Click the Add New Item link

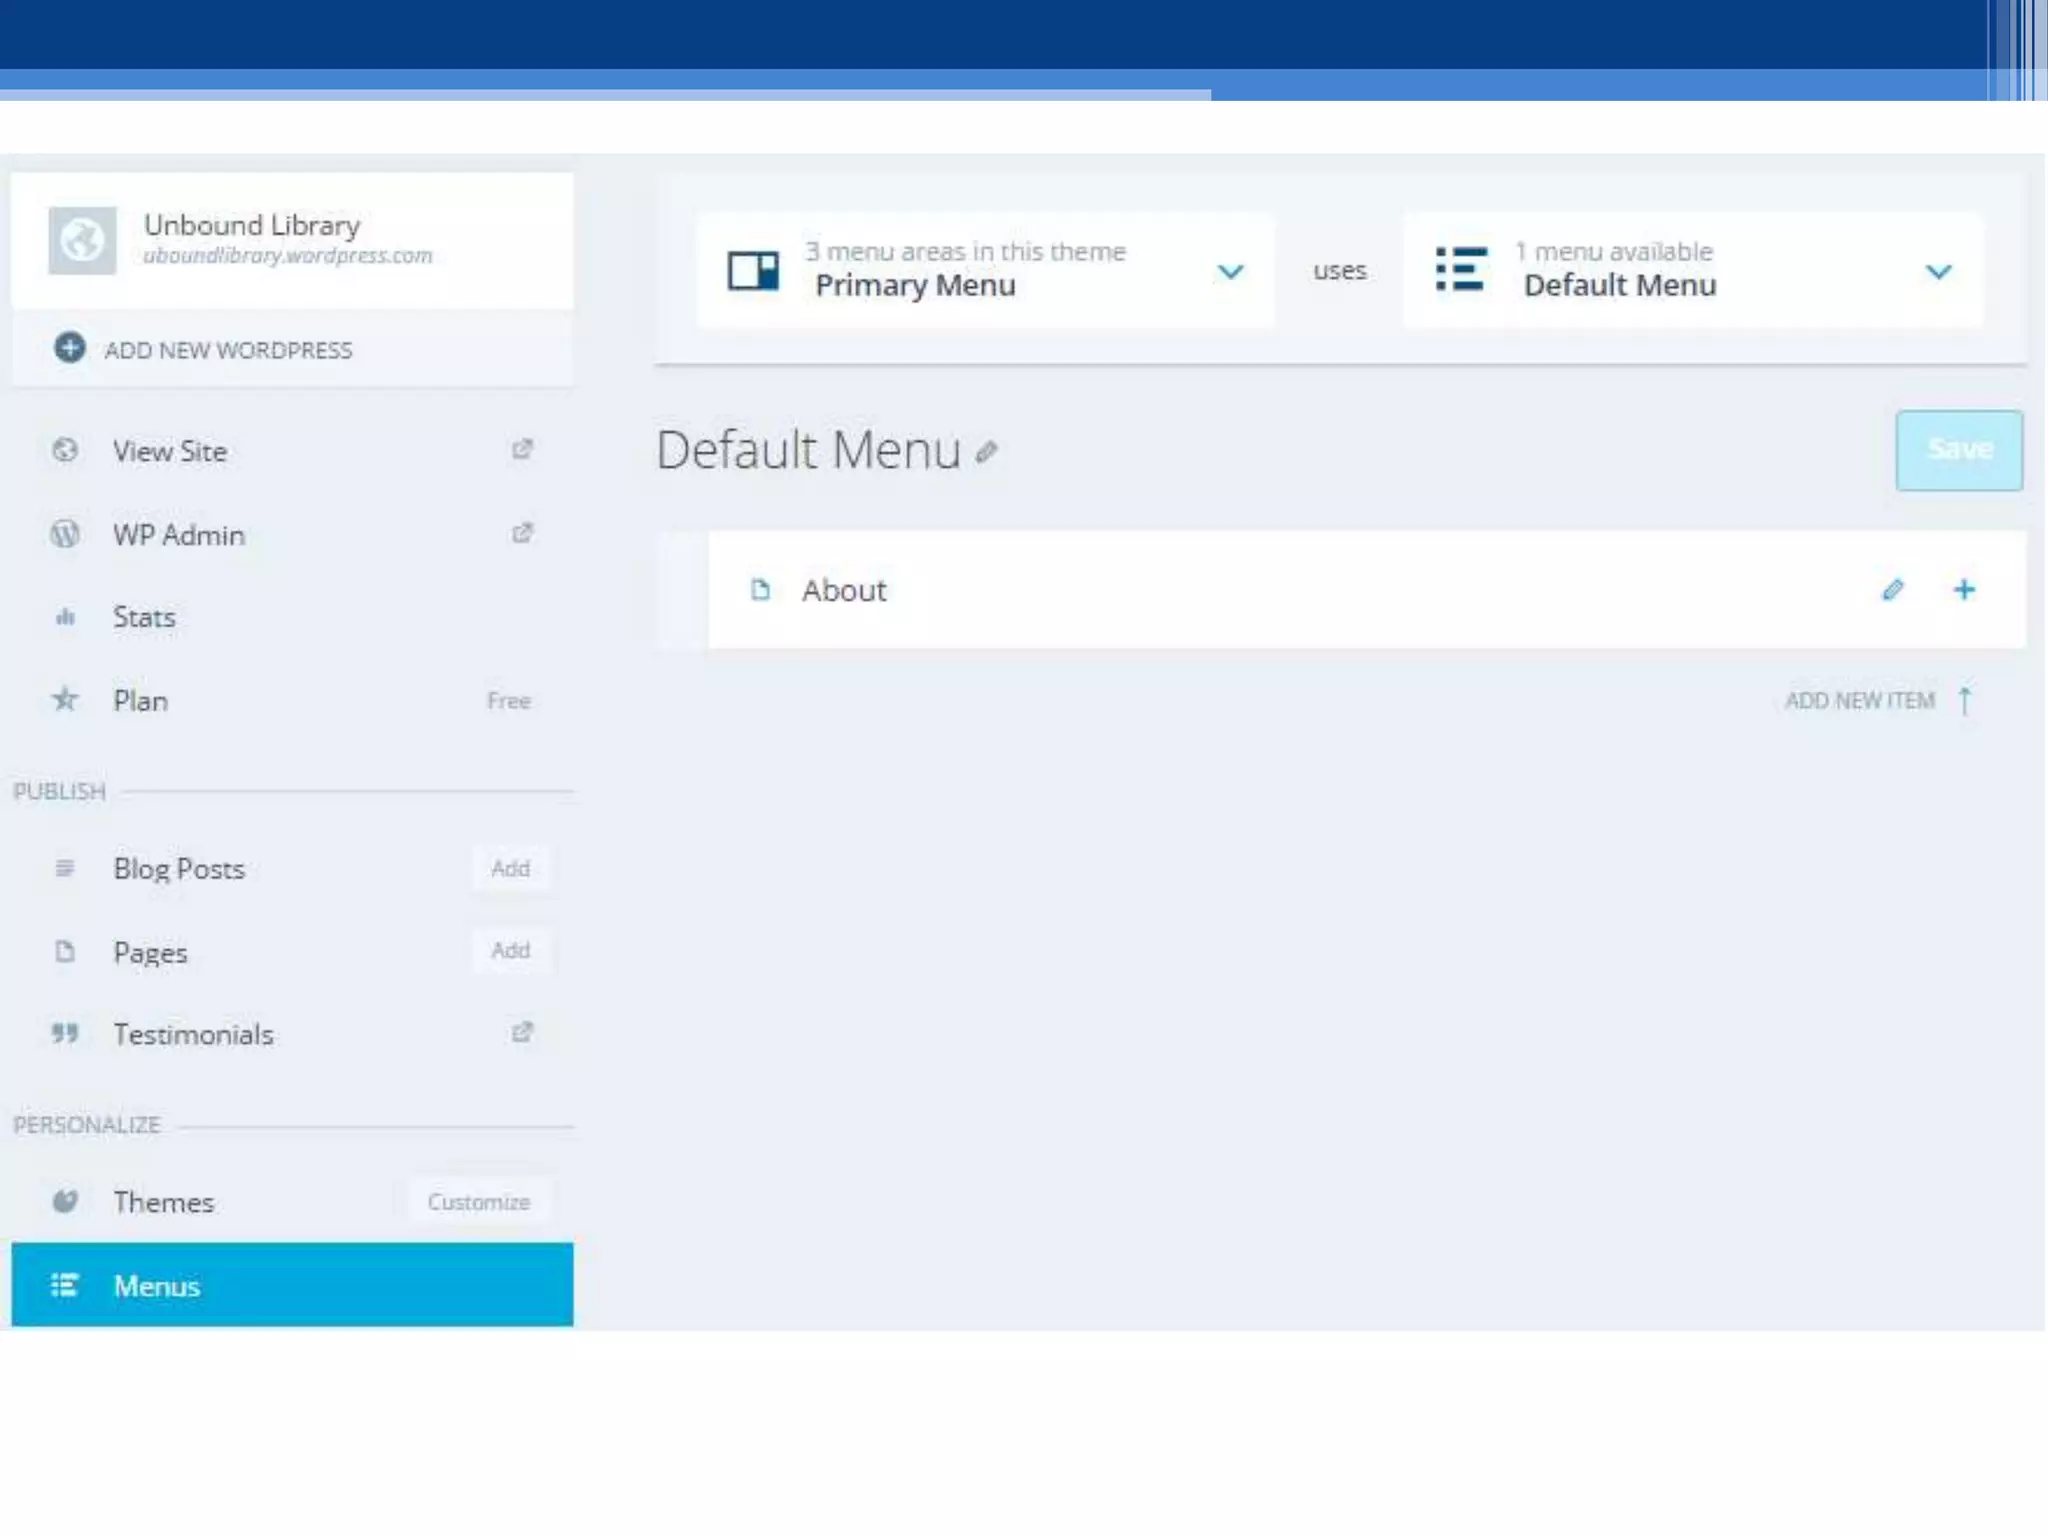click(x=1860, y=700)
